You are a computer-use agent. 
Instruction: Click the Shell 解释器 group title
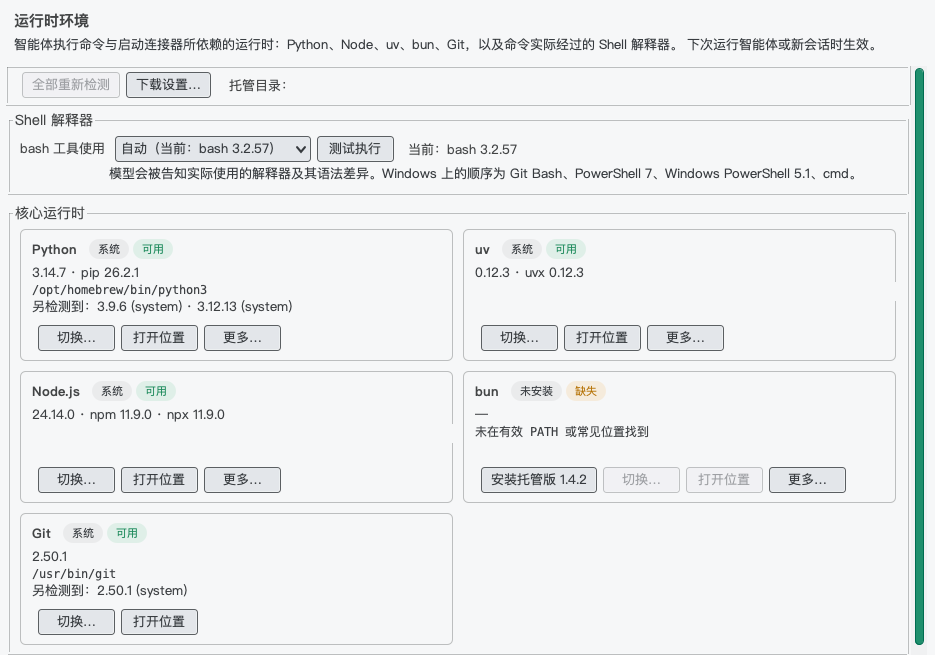[54, 120]
